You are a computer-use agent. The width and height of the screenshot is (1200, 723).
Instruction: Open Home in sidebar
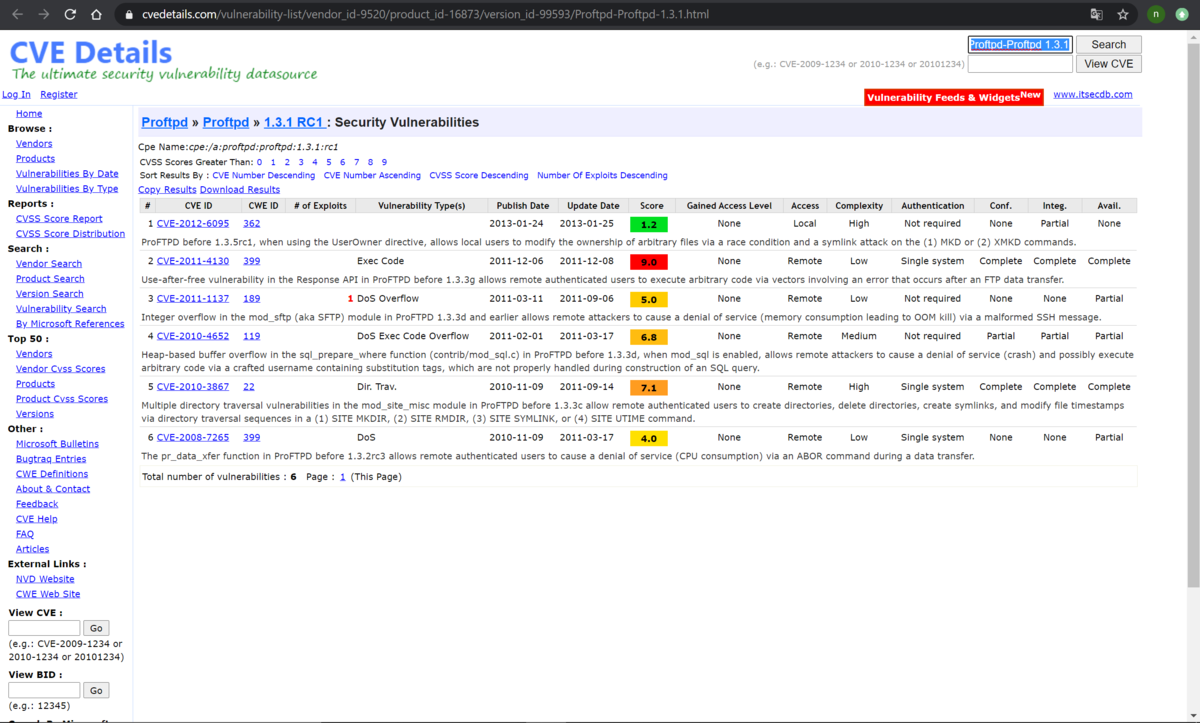point(29,114)
